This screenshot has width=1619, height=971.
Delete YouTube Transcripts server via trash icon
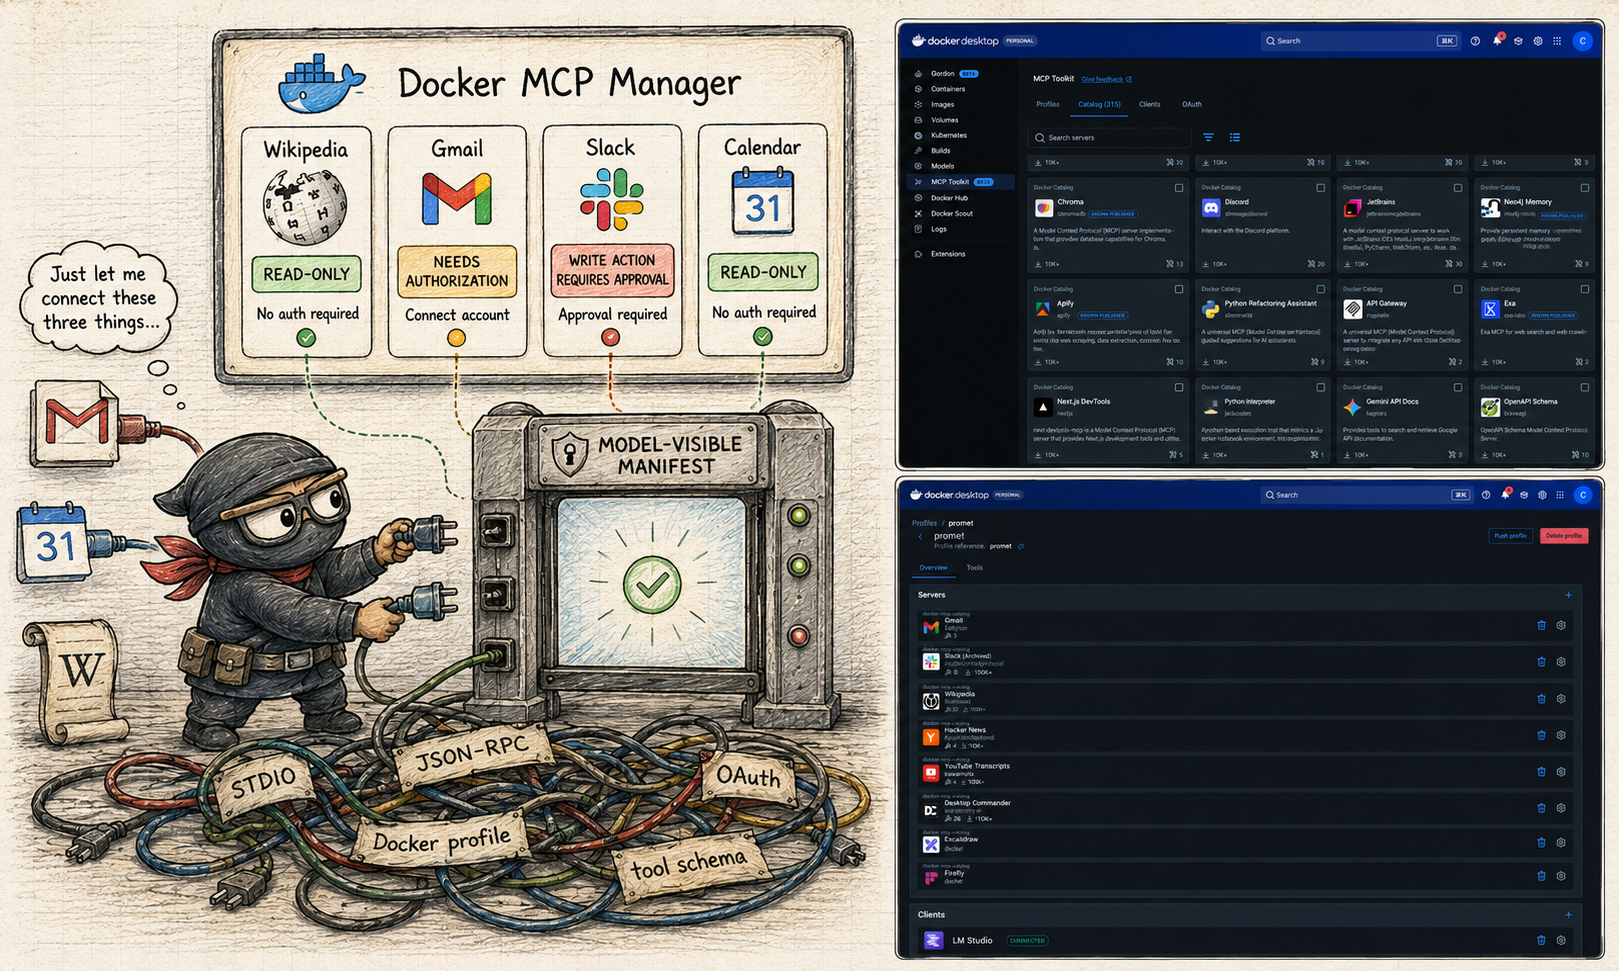click(1541, 772)
